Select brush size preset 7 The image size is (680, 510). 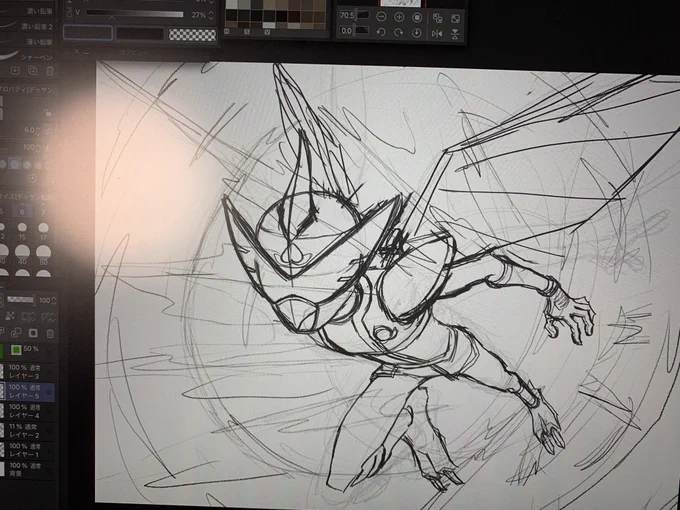click(x=43, y=212)
